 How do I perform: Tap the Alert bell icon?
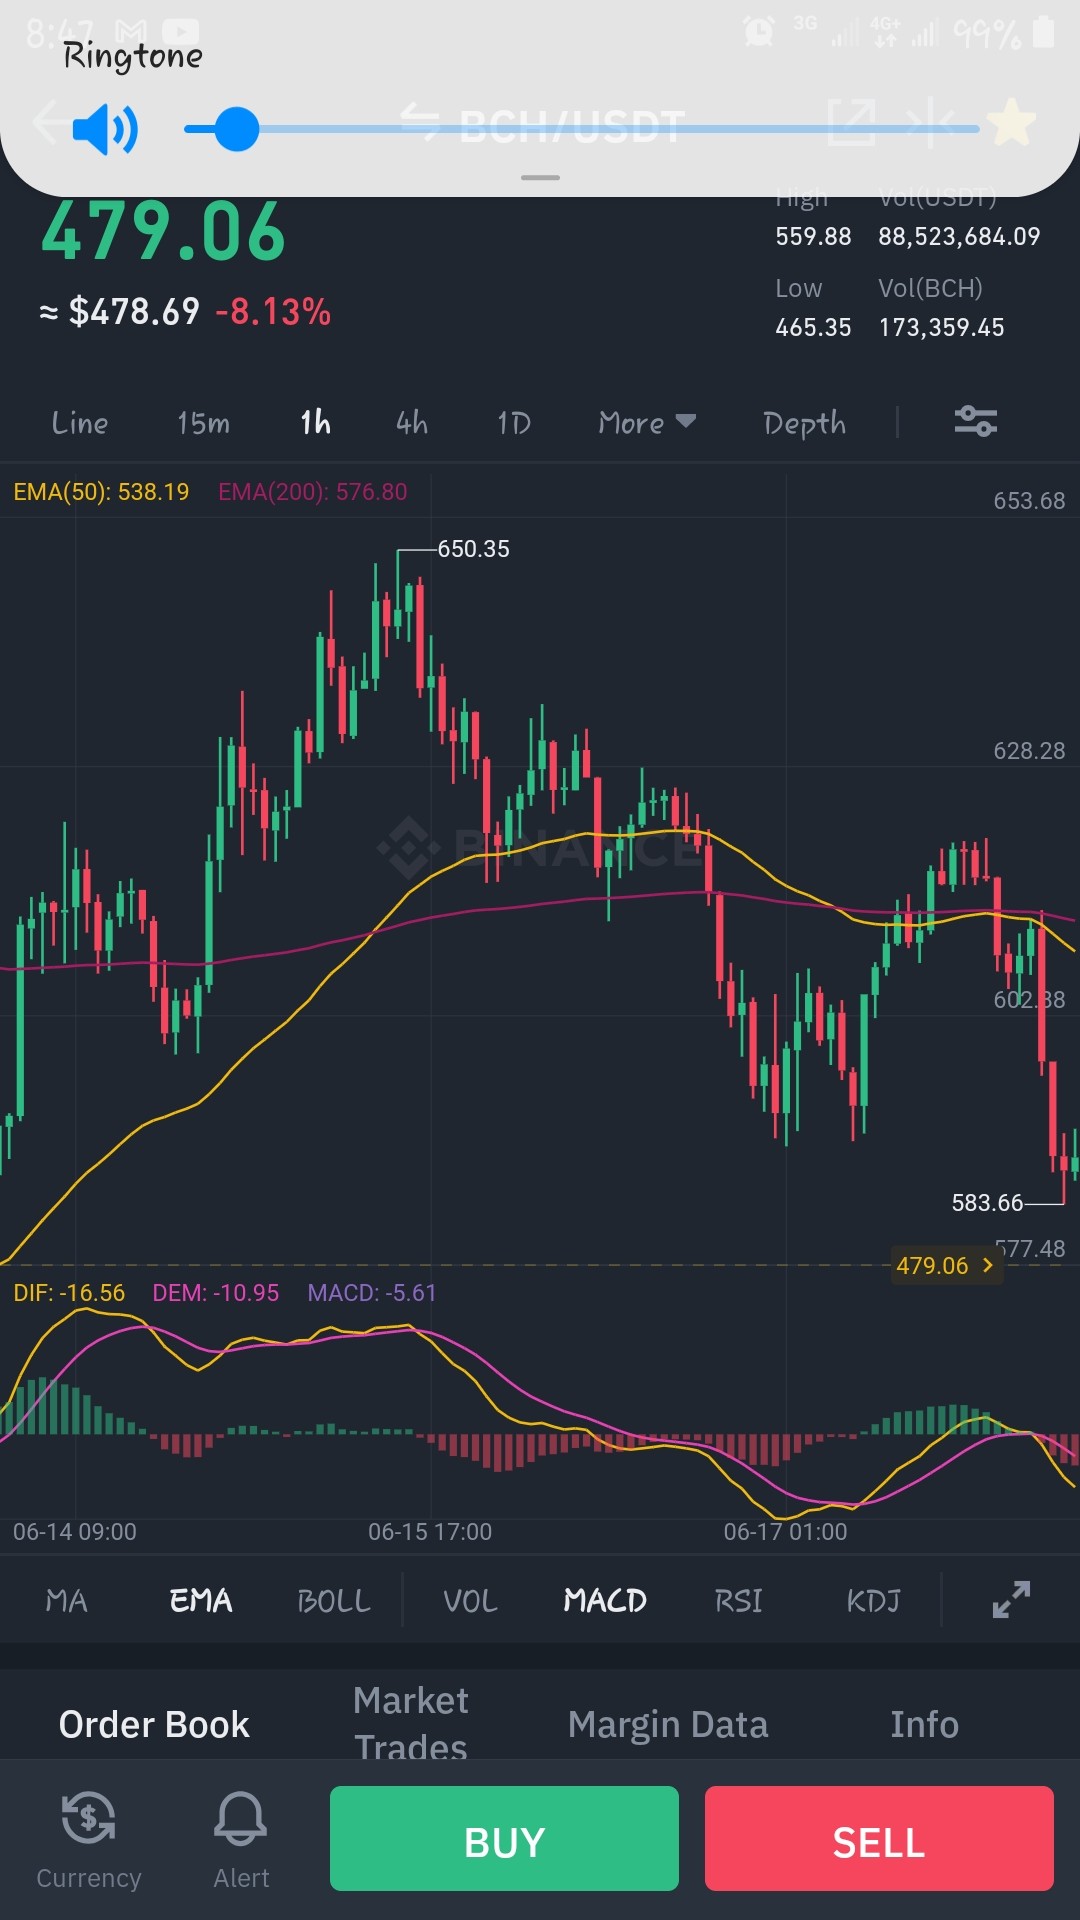(241, 1817)
